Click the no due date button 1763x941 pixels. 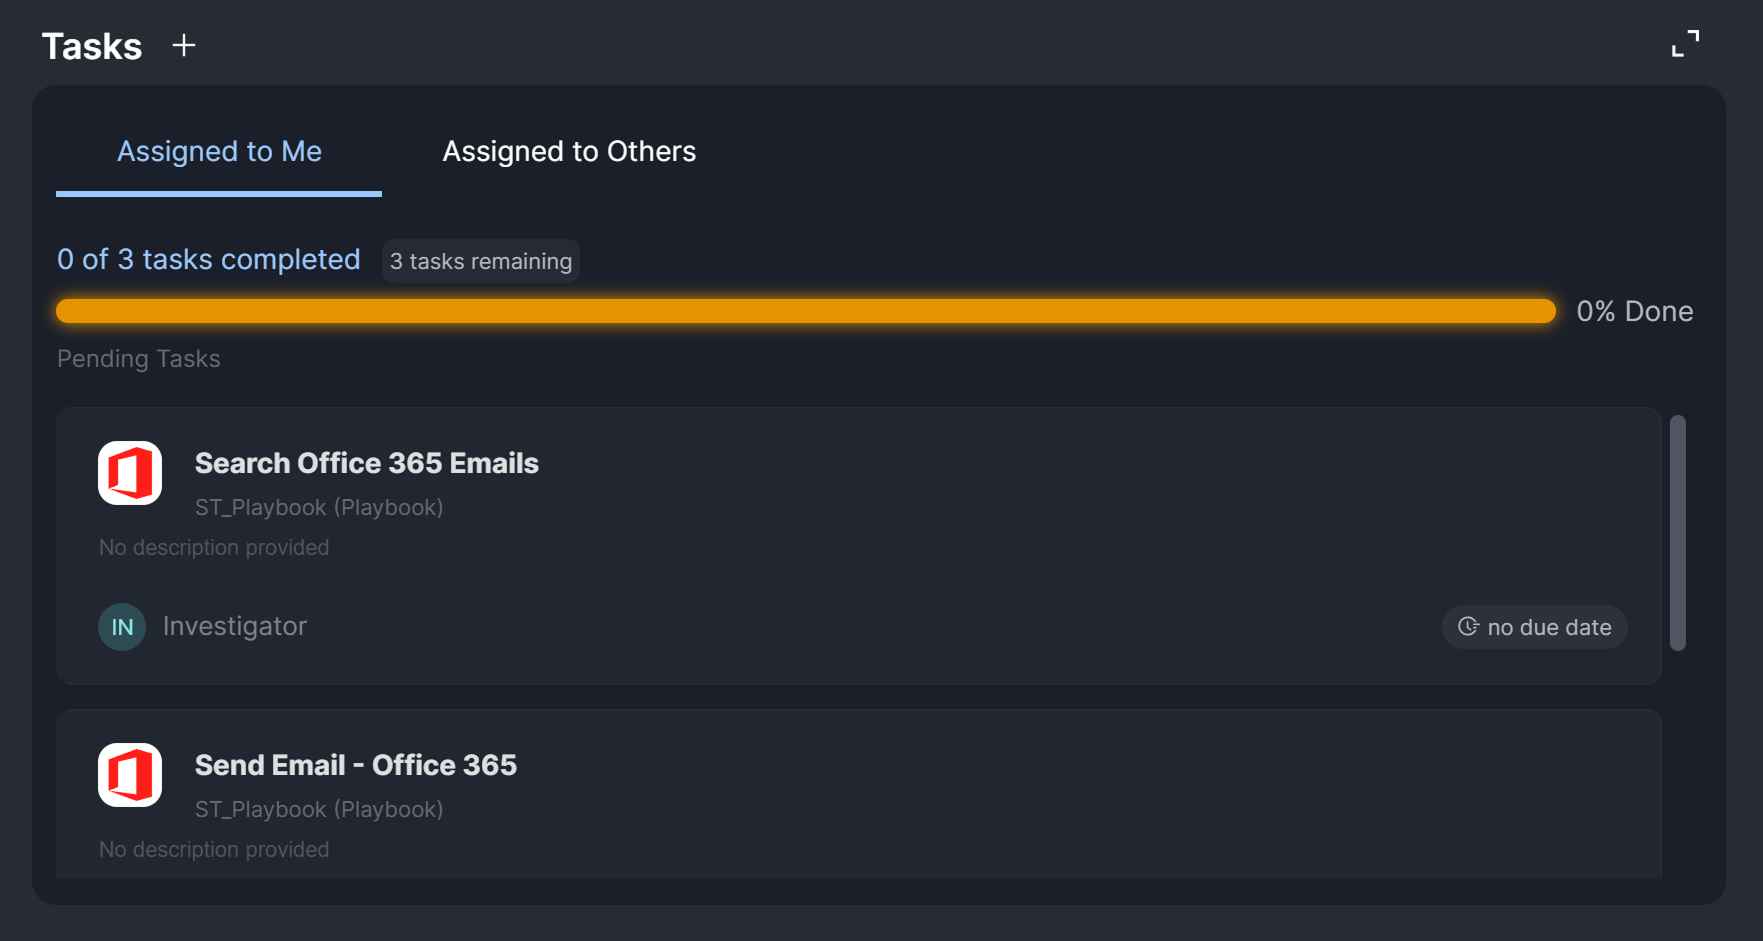coord(1534,627)
